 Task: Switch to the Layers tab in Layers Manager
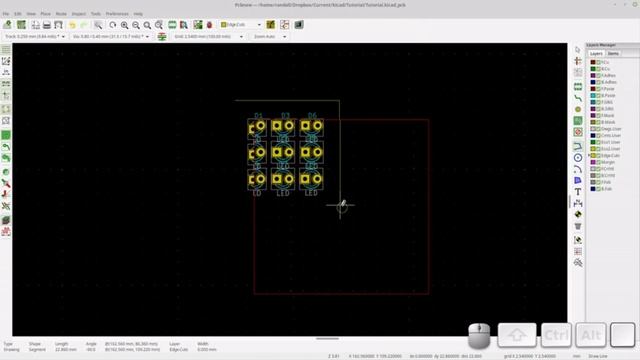click(x=596, y=53)
